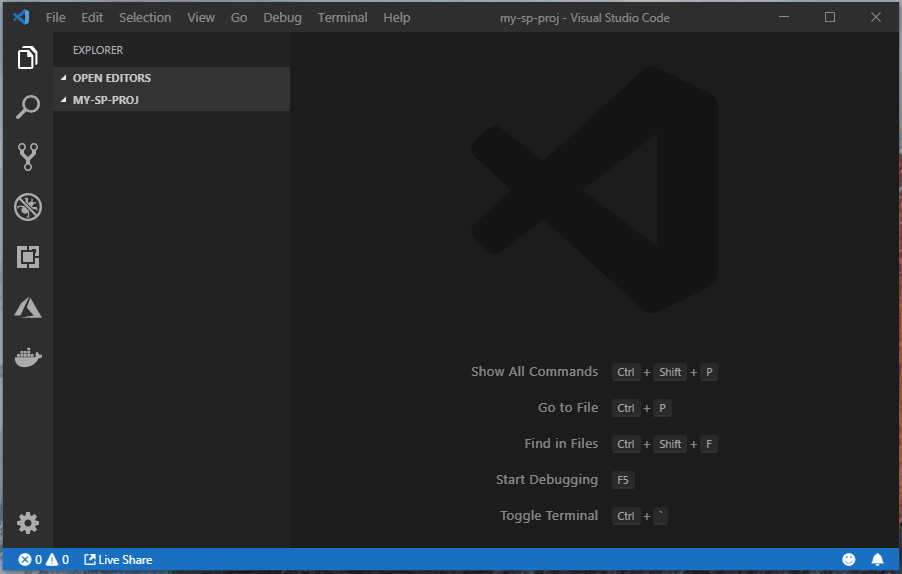Open the Source Control view icon
902x574 pixels.
click(28, 157)
